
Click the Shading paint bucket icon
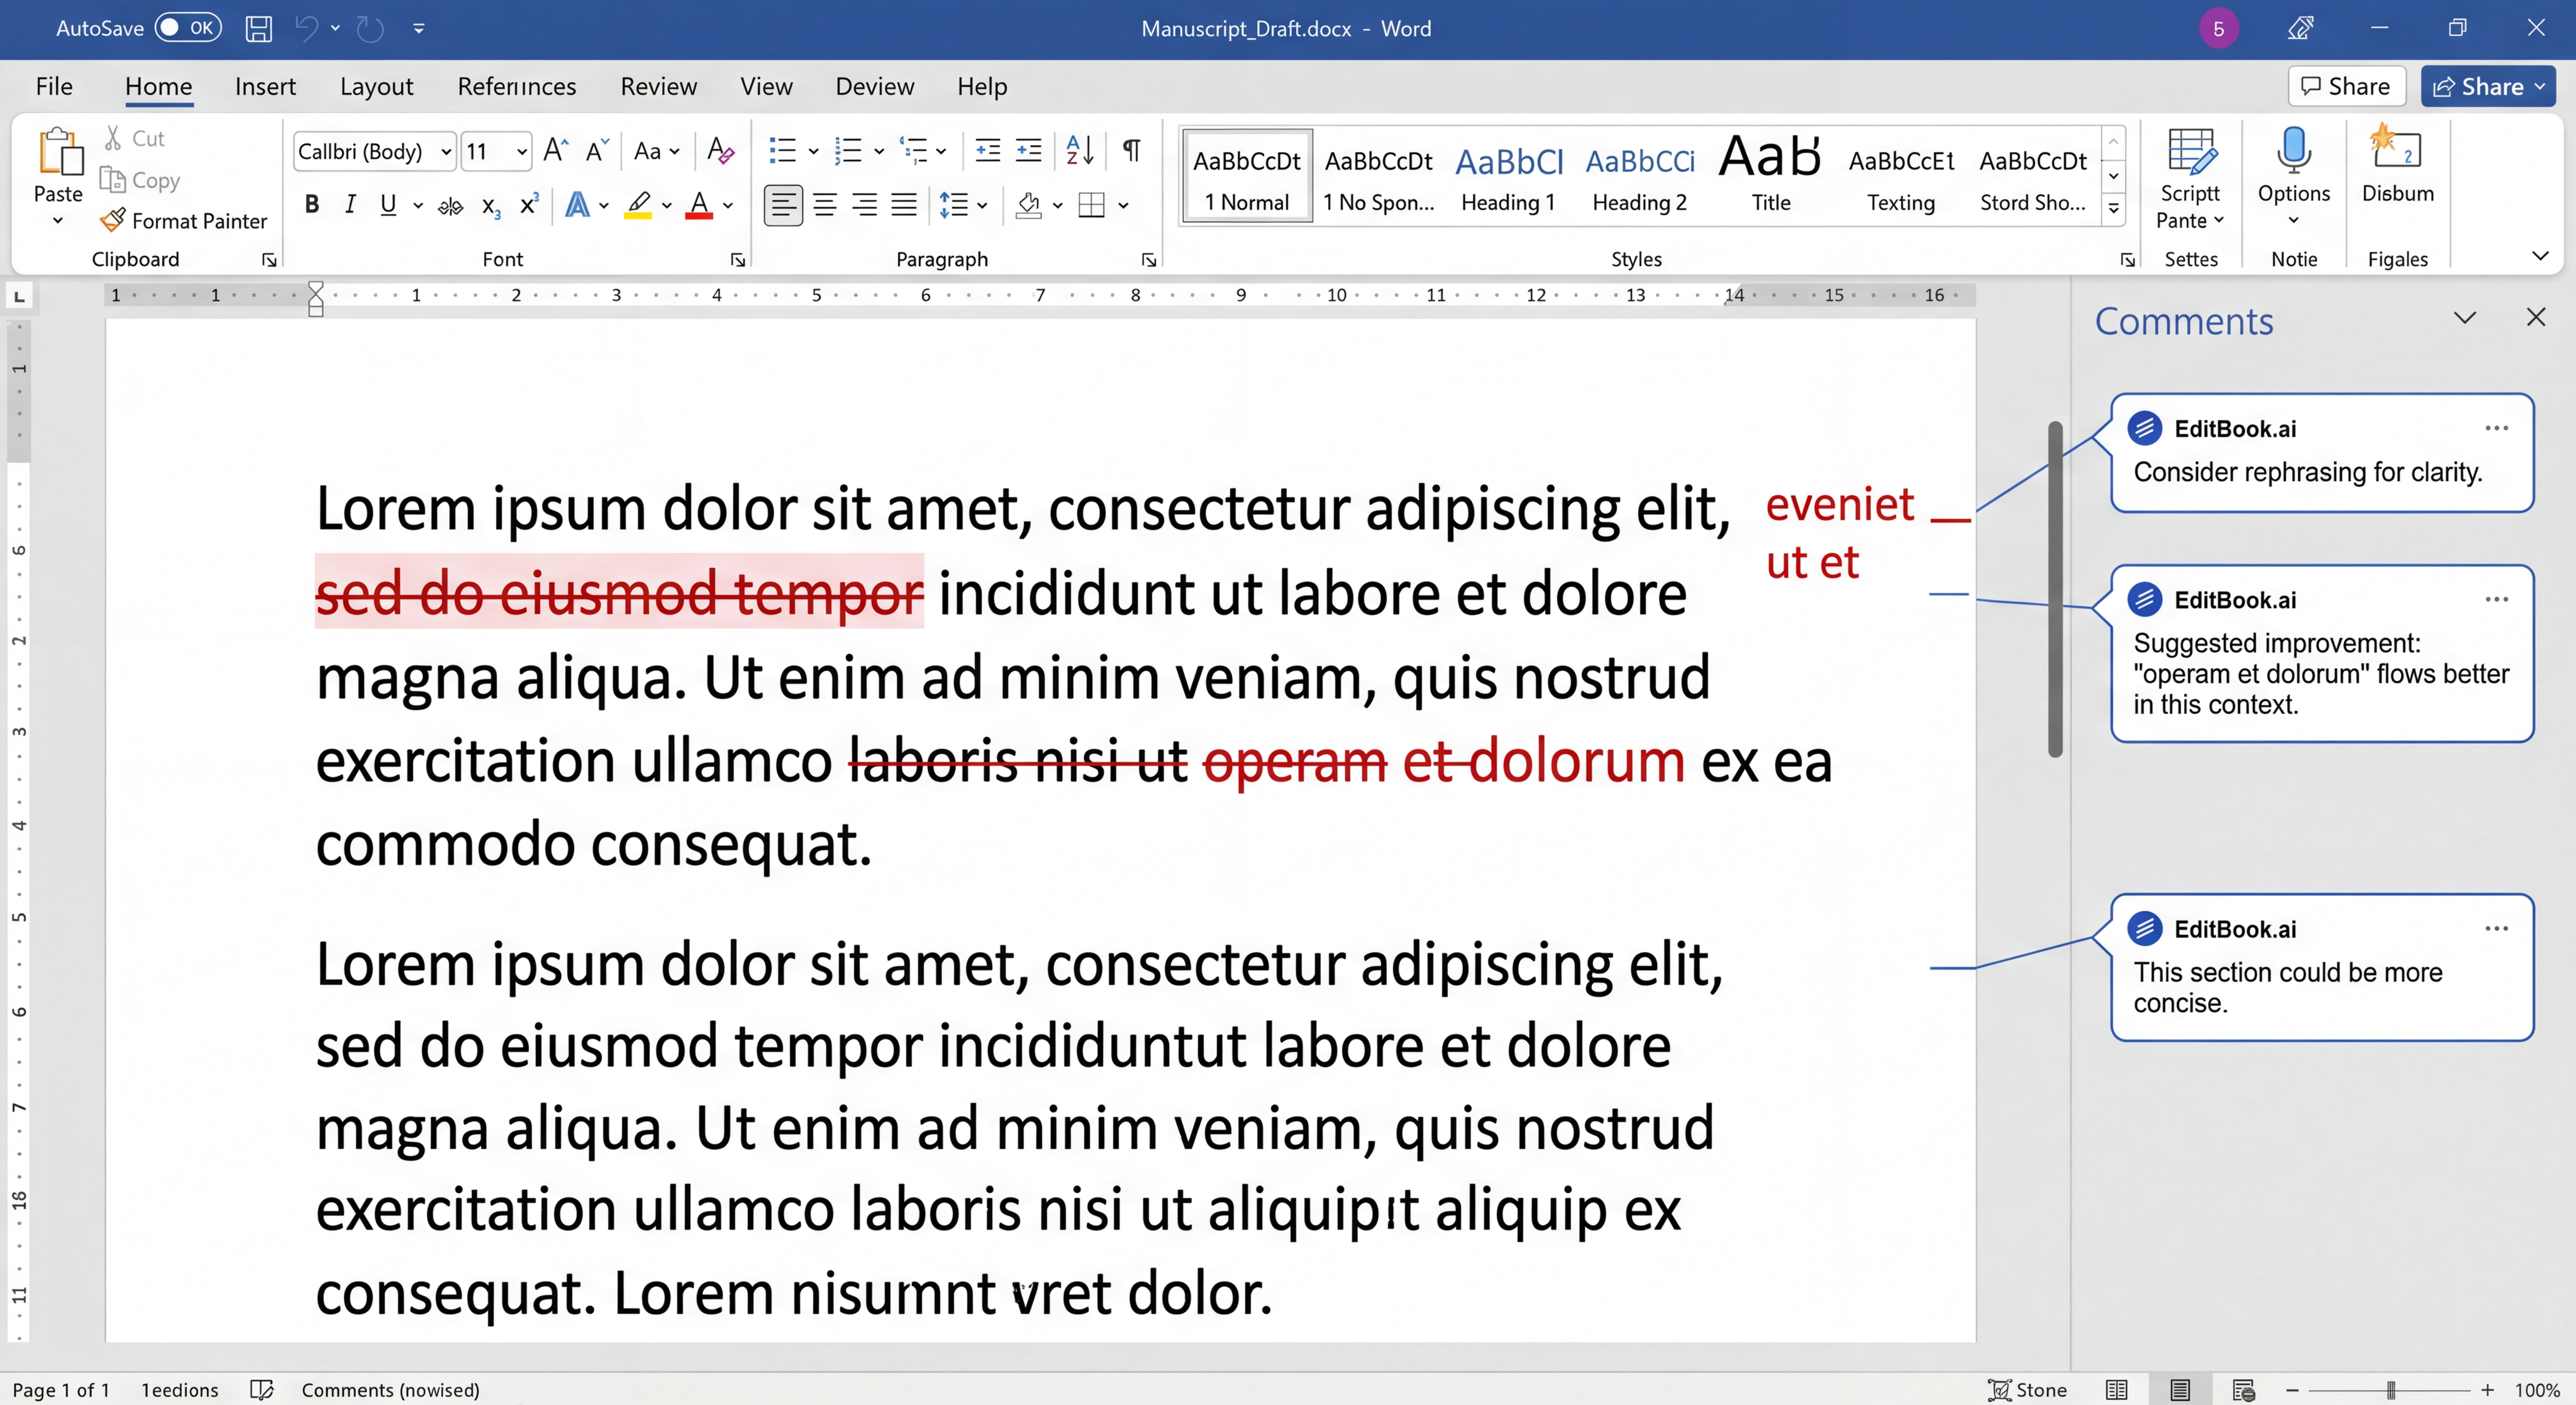click(1028, 205)
